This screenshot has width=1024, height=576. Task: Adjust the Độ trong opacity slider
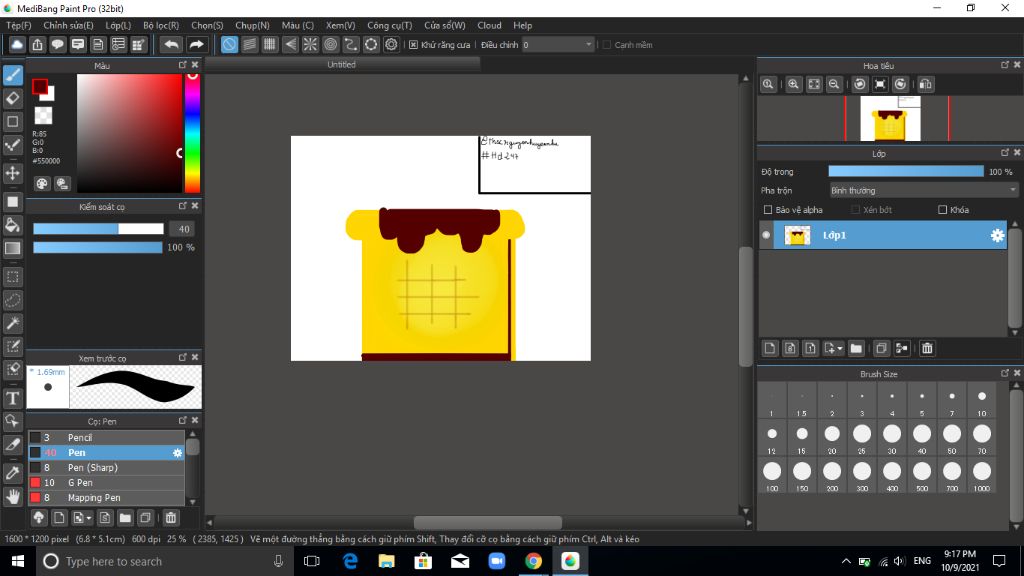click(906, 171)
